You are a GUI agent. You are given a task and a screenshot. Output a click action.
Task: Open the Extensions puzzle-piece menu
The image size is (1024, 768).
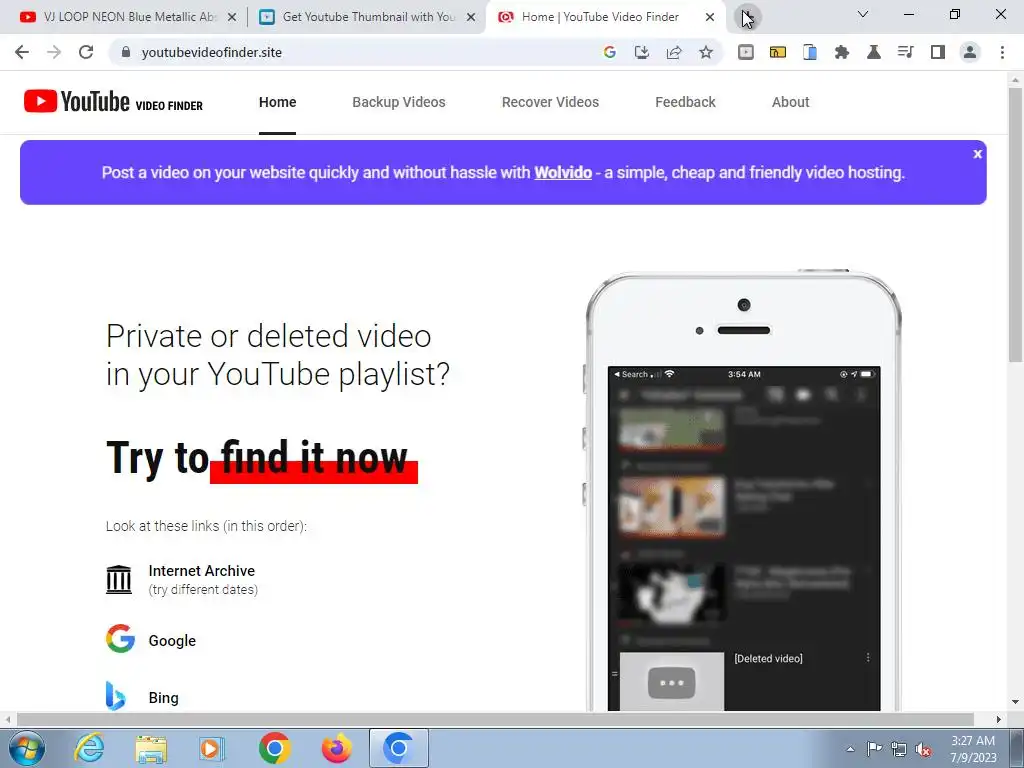coord(842,52)
